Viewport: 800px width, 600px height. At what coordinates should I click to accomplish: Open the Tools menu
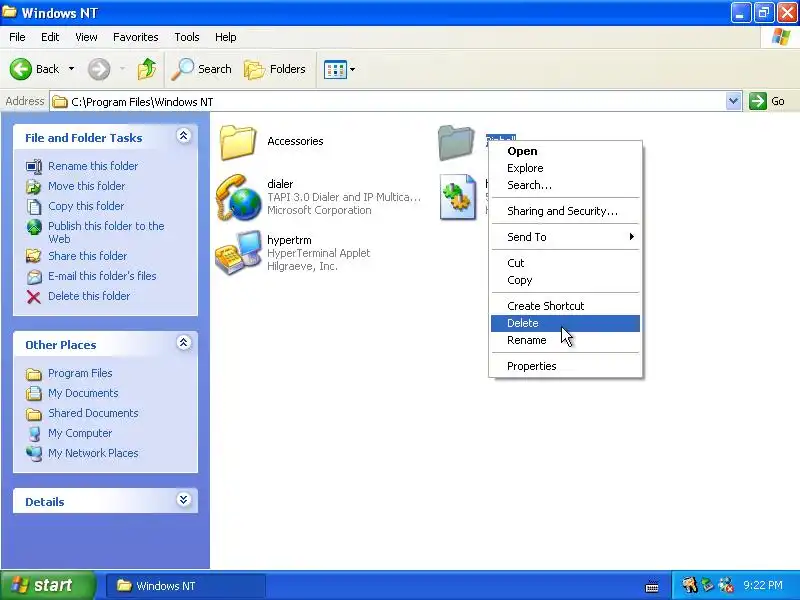[187, 37]
